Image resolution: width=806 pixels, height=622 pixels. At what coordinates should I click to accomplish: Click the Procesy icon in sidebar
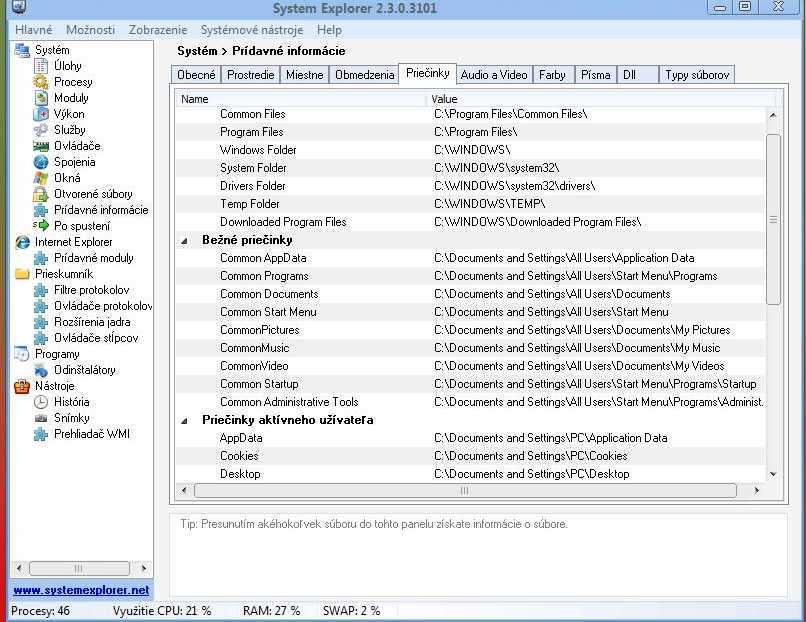pos(41,82)
